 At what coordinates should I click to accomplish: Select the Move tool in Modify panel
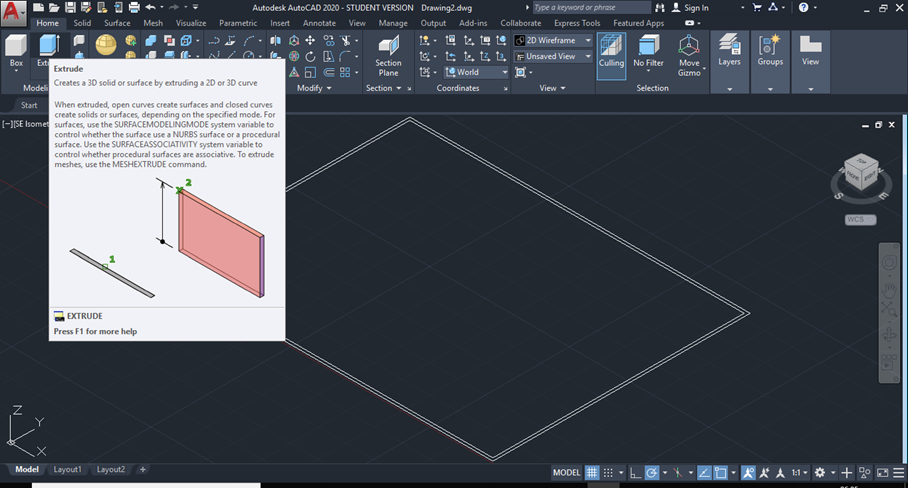[310, 40]
